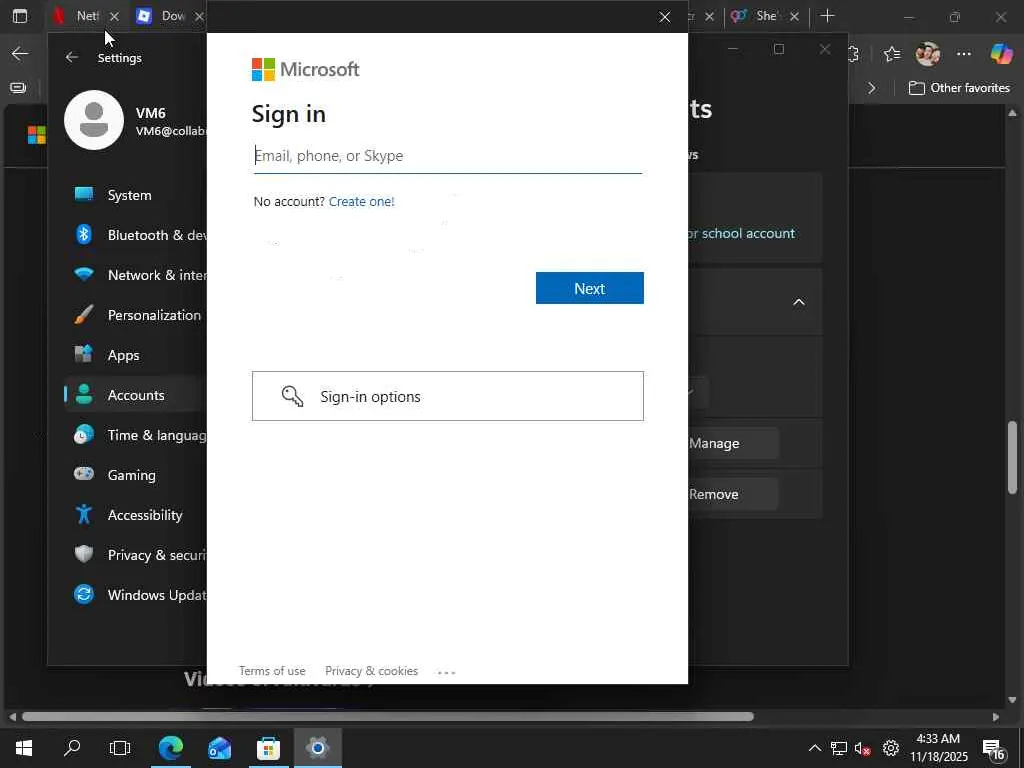Screen dimensions: 1024x768
Task: Open Outlook from taskbar
Action: pyautogui.click(x=219, y=748)
